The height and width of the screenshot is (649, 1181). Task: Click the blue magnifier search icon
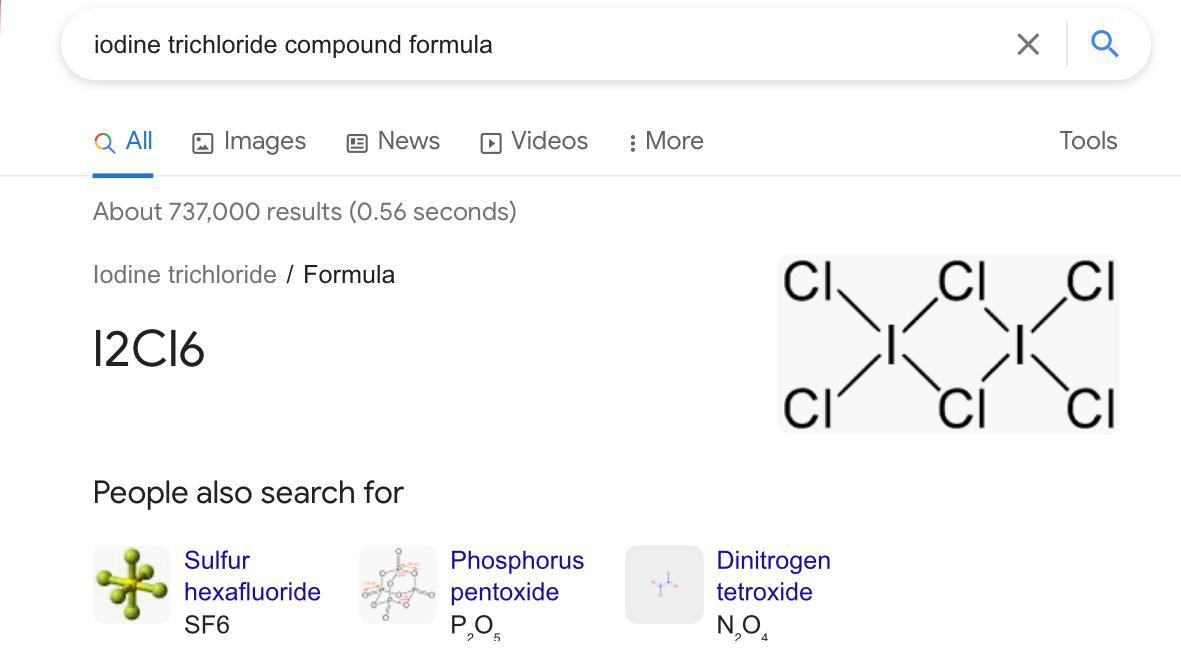1104,44
